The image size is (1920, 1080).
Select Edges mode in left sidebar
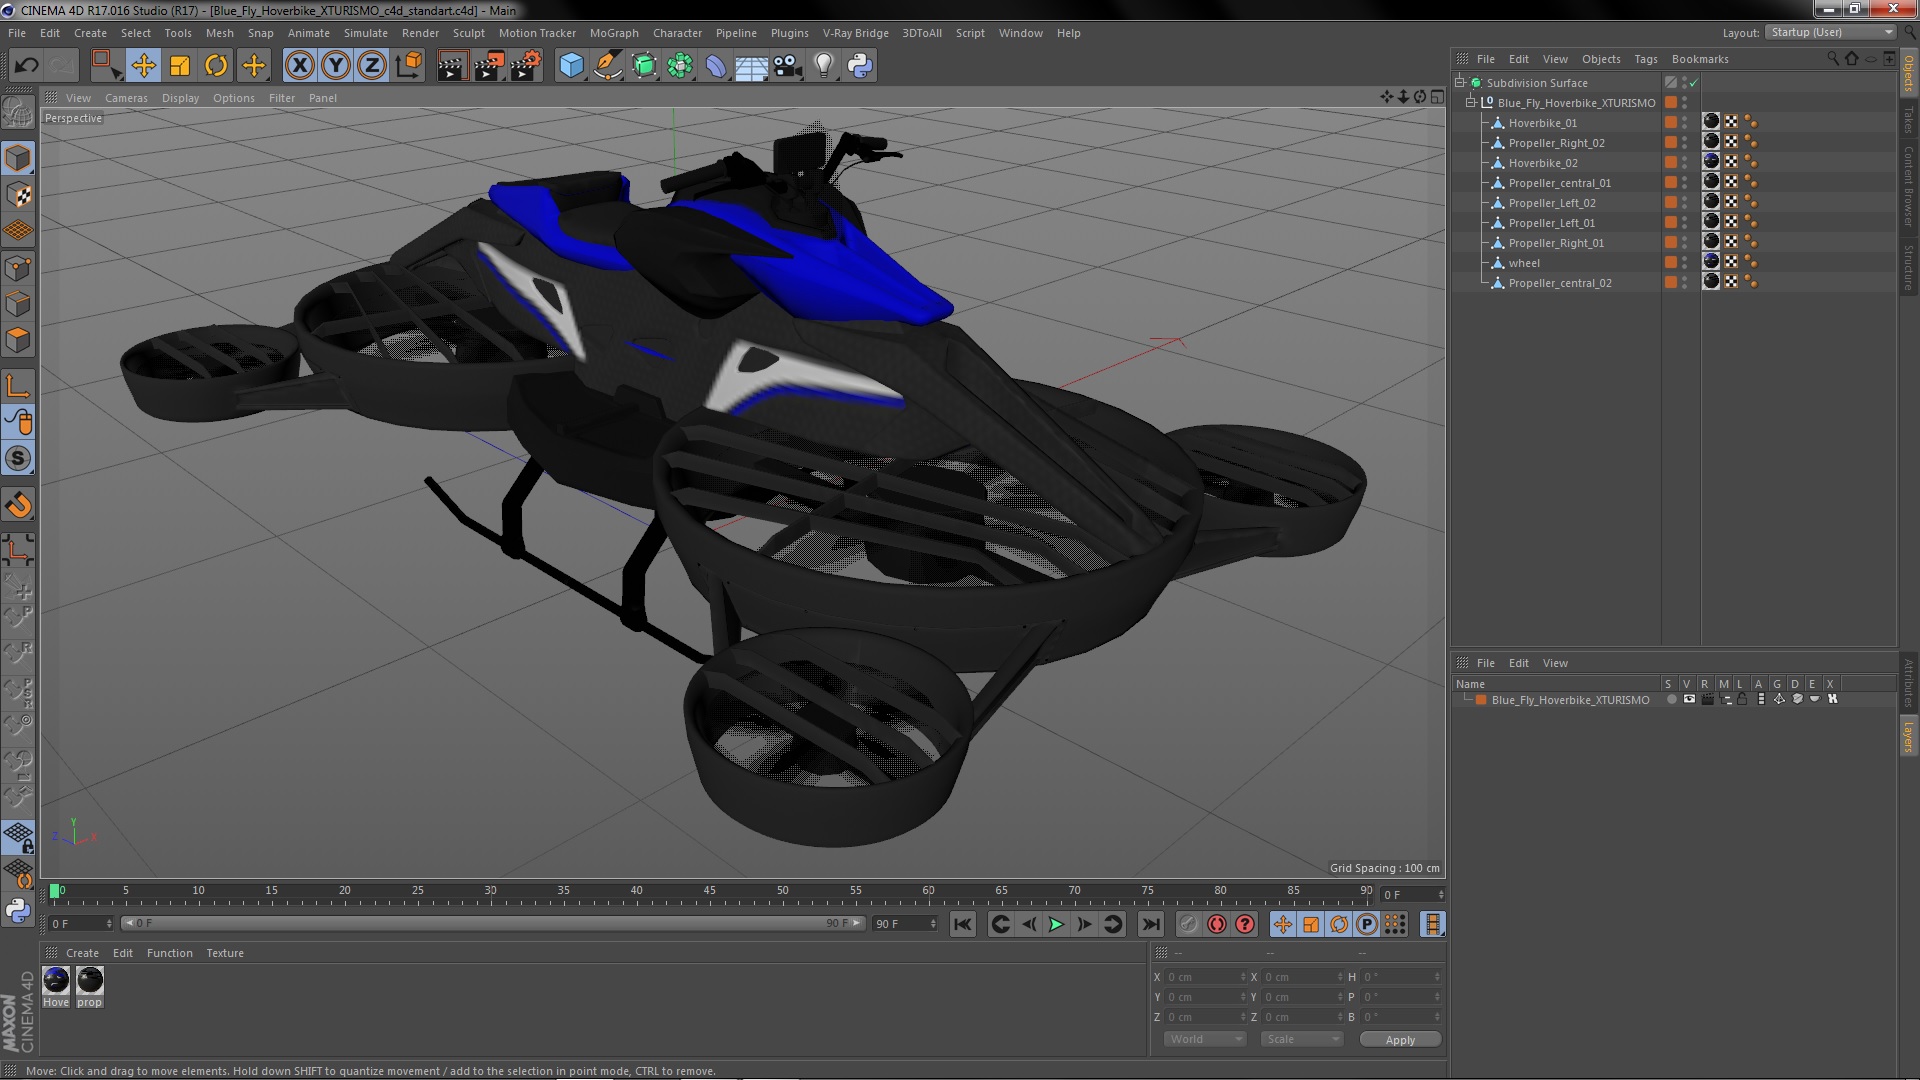click(18, 304)
